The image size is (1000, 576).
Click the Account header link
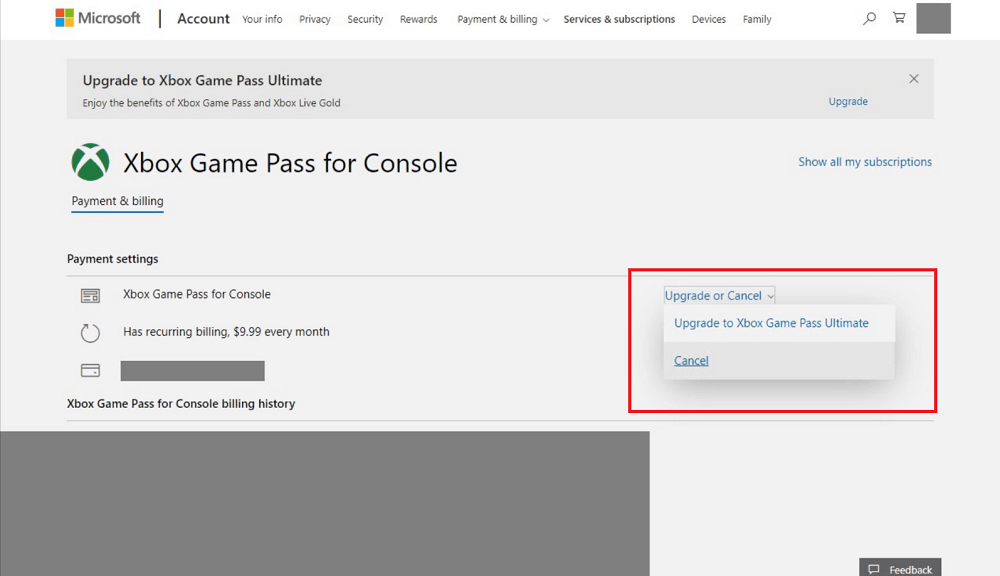[x=203, y=18]
